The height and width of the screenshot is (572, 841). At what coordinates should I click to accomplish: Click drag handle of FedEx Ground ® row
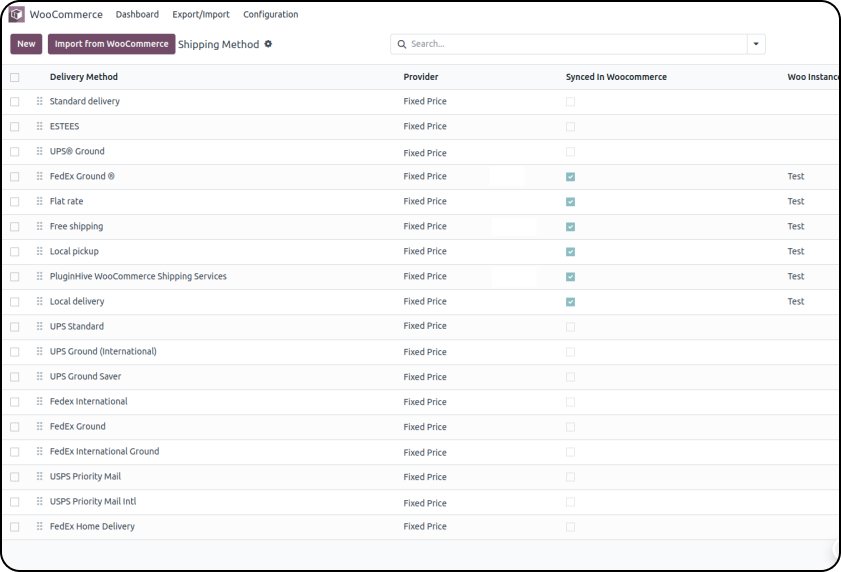click(x=40, y=176)
